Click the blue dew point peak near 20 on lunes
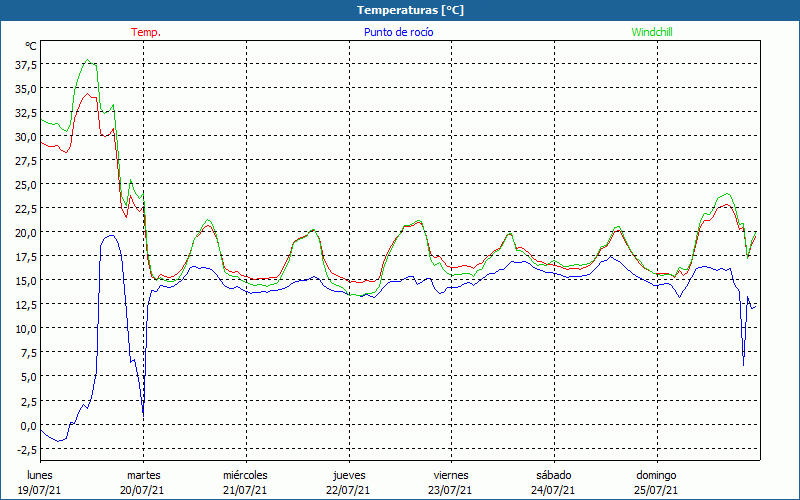Screen dimensions: 800x500 [111, 236]
